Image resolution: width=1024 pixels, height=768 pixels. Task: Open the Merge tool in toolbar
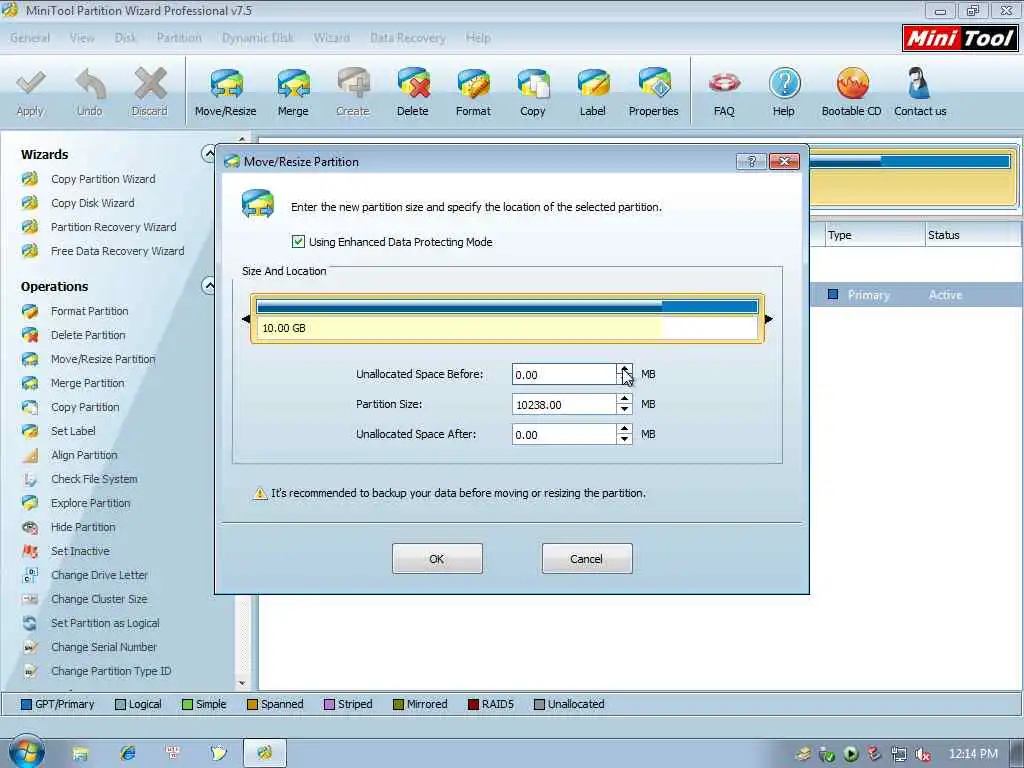pyautogui.click(x=293, y=93)
